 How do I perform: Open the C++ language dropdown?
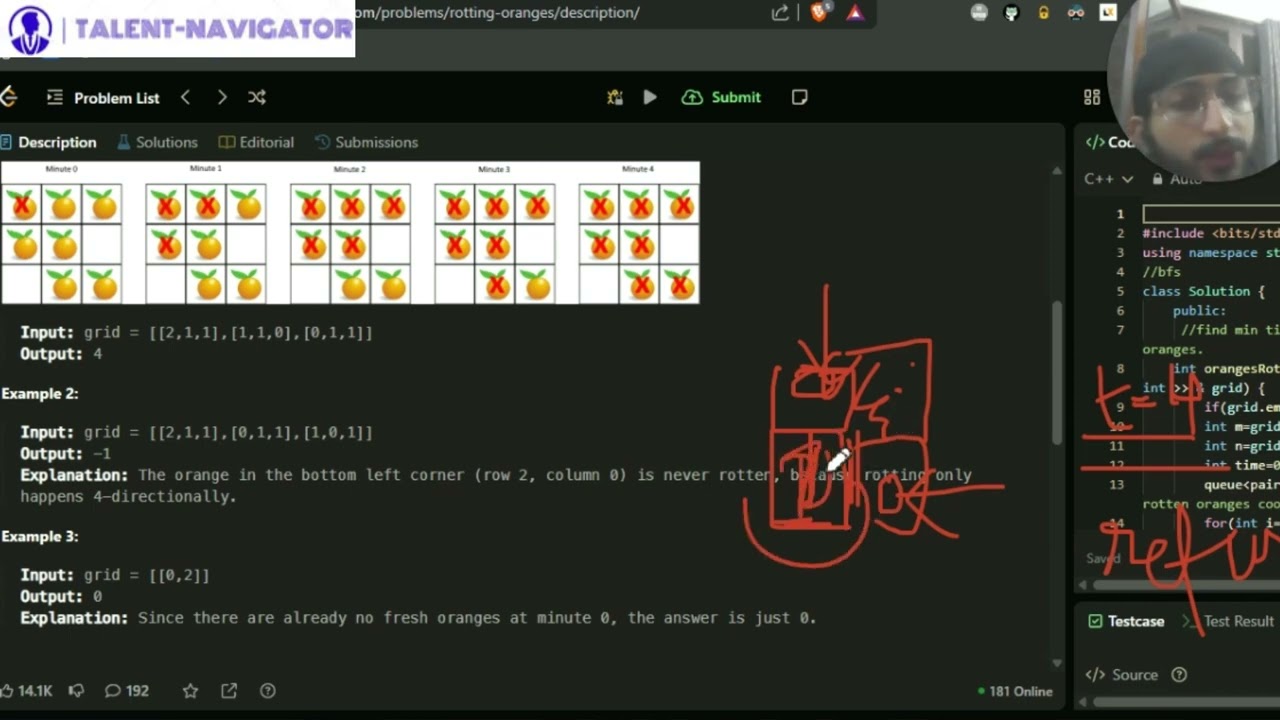tap(1108, 179)
